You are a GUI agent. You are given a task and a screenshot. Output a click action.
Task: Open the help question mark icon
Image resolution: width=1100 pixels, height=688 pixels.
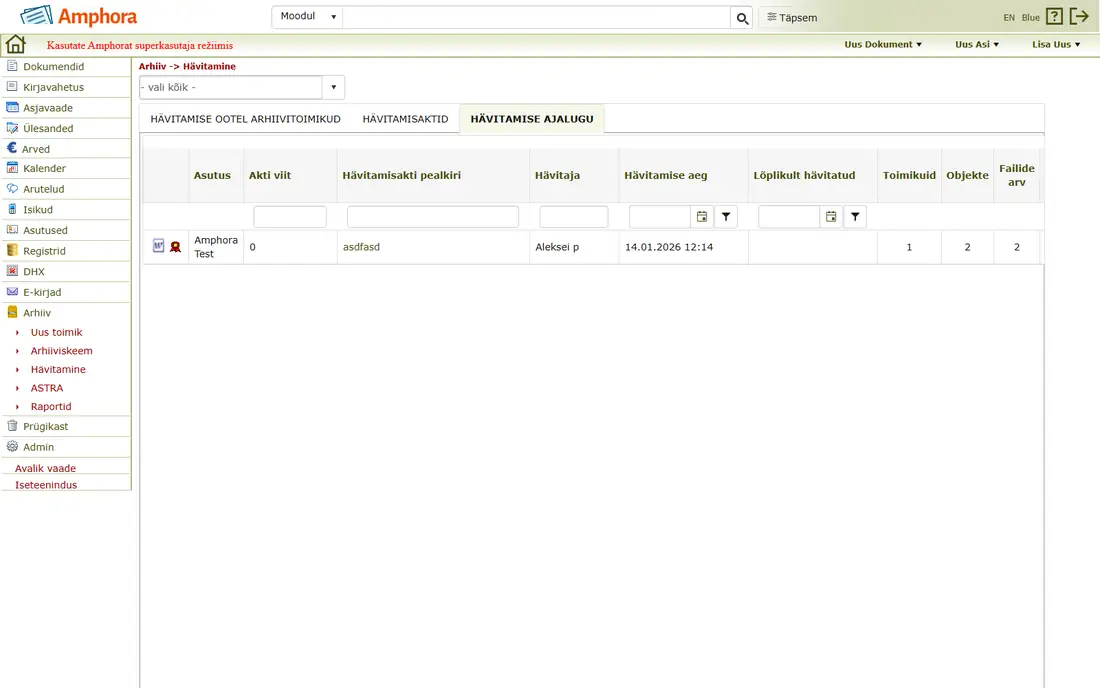point(1054,17)
